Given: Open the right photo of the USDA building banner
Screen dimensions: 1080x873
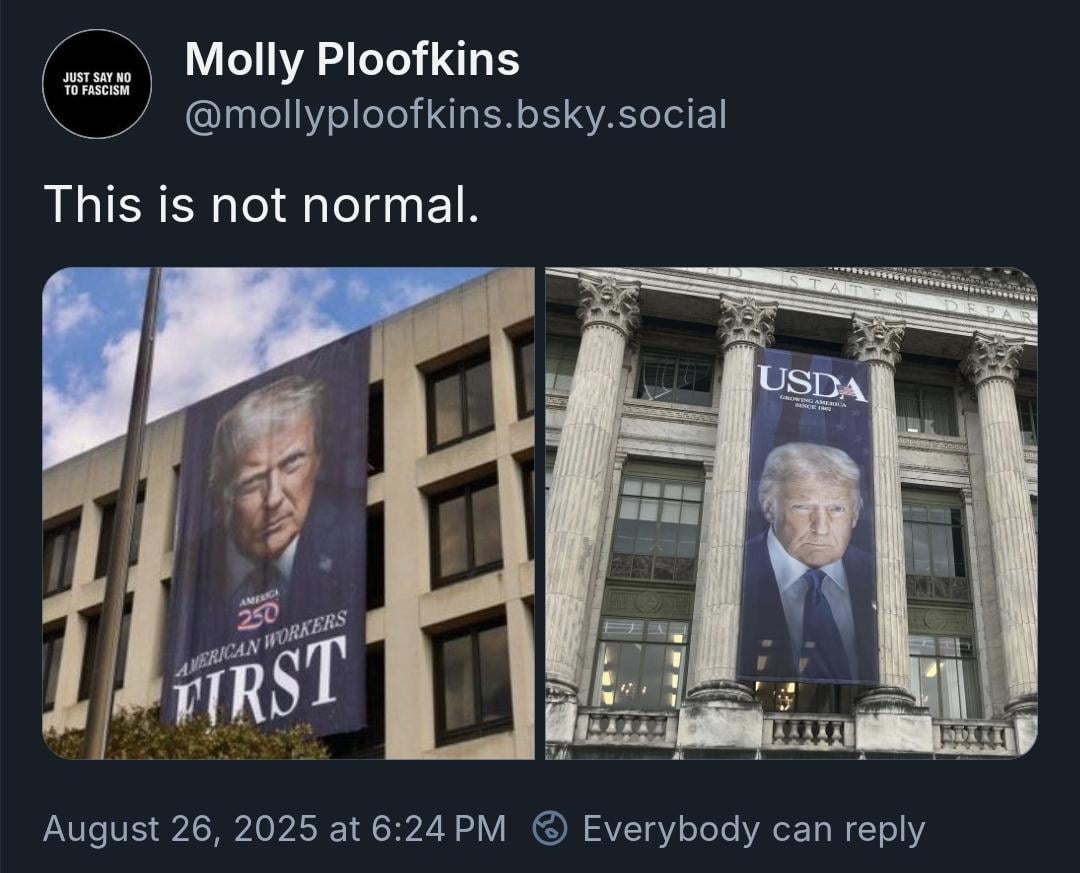Looking at the screenshot, I should (x=791, y=513).
